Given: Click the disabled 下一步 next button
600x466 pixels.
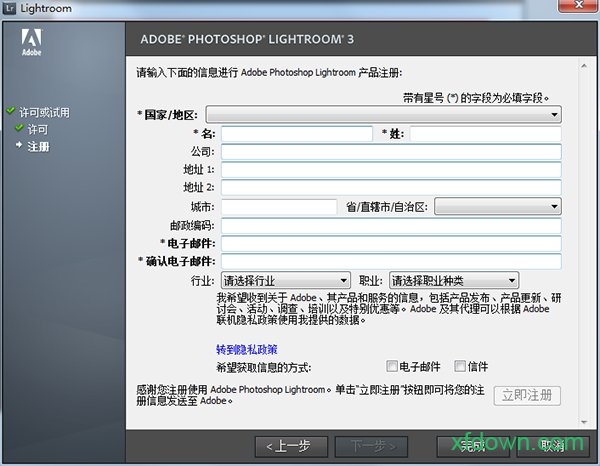Looking at the screenshot, I should pos(371,446).
